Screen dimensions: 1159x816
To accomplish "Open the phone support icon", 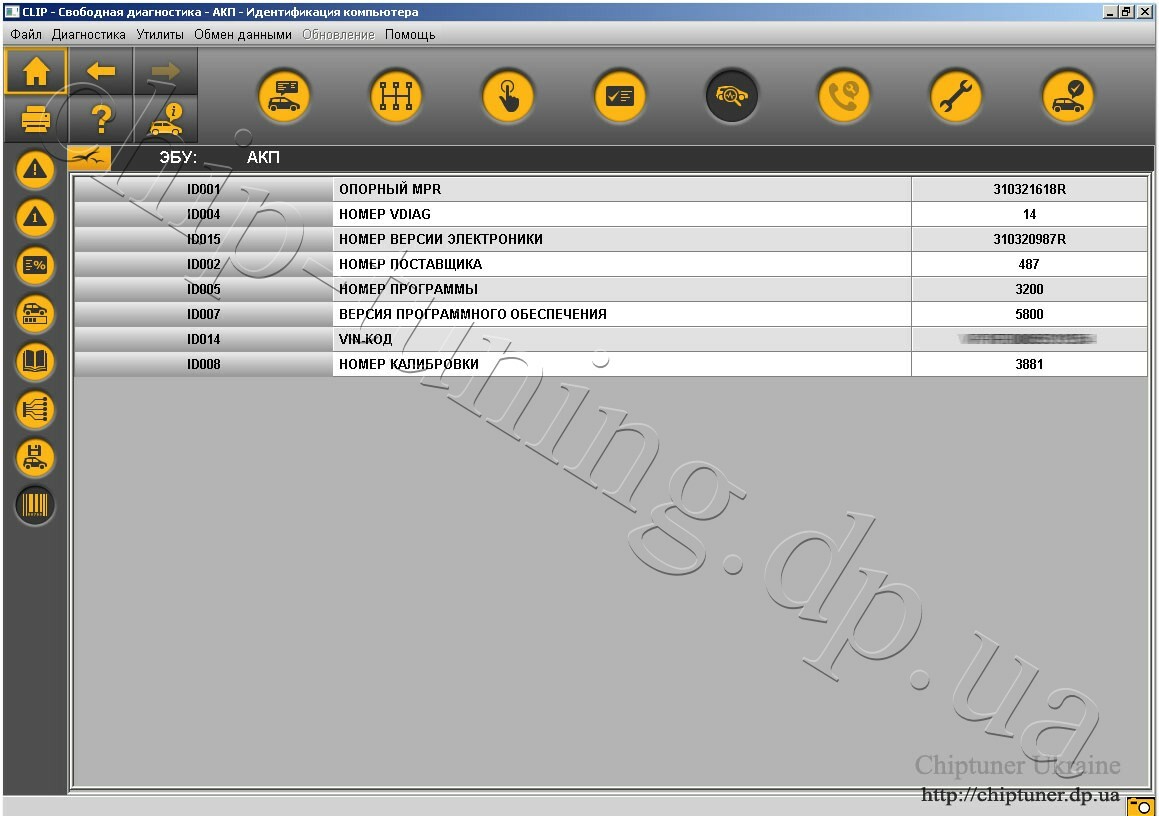I will tap(843, 96).
